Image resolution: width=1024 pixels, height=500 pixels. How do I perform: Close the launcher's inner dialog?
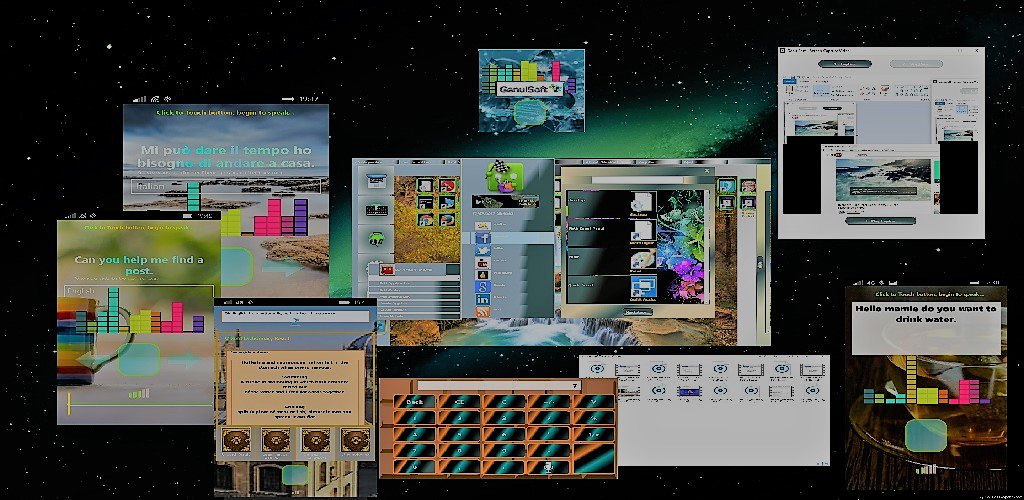click(706, 171)
